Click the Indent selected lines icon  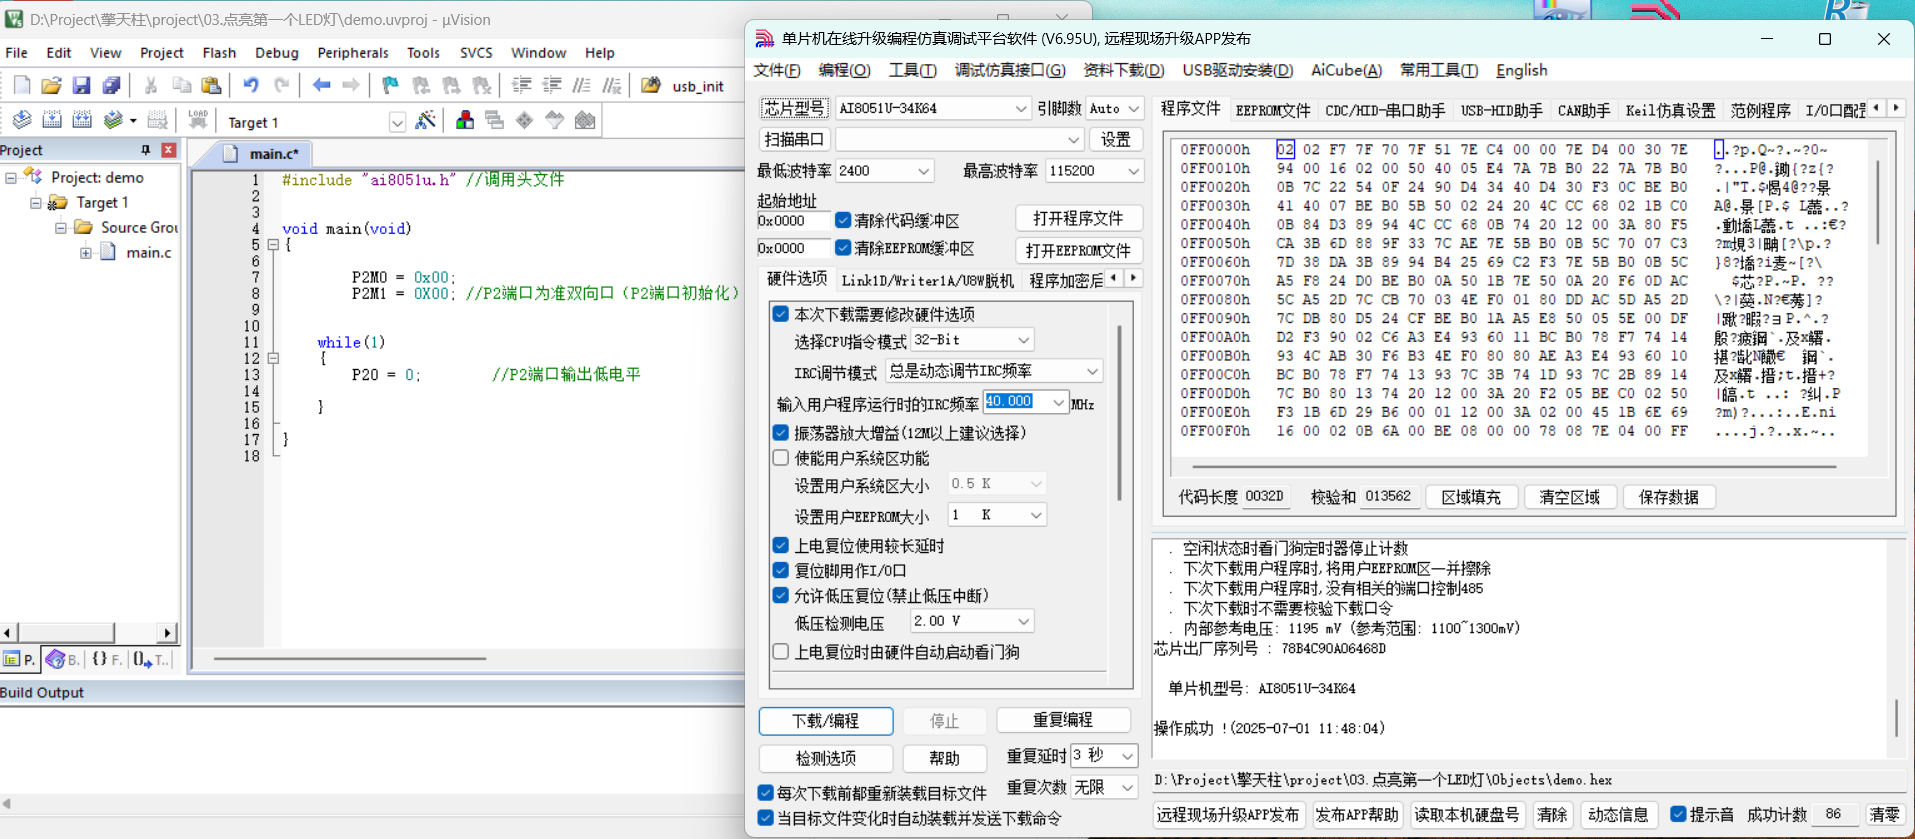tap(521, 86)
